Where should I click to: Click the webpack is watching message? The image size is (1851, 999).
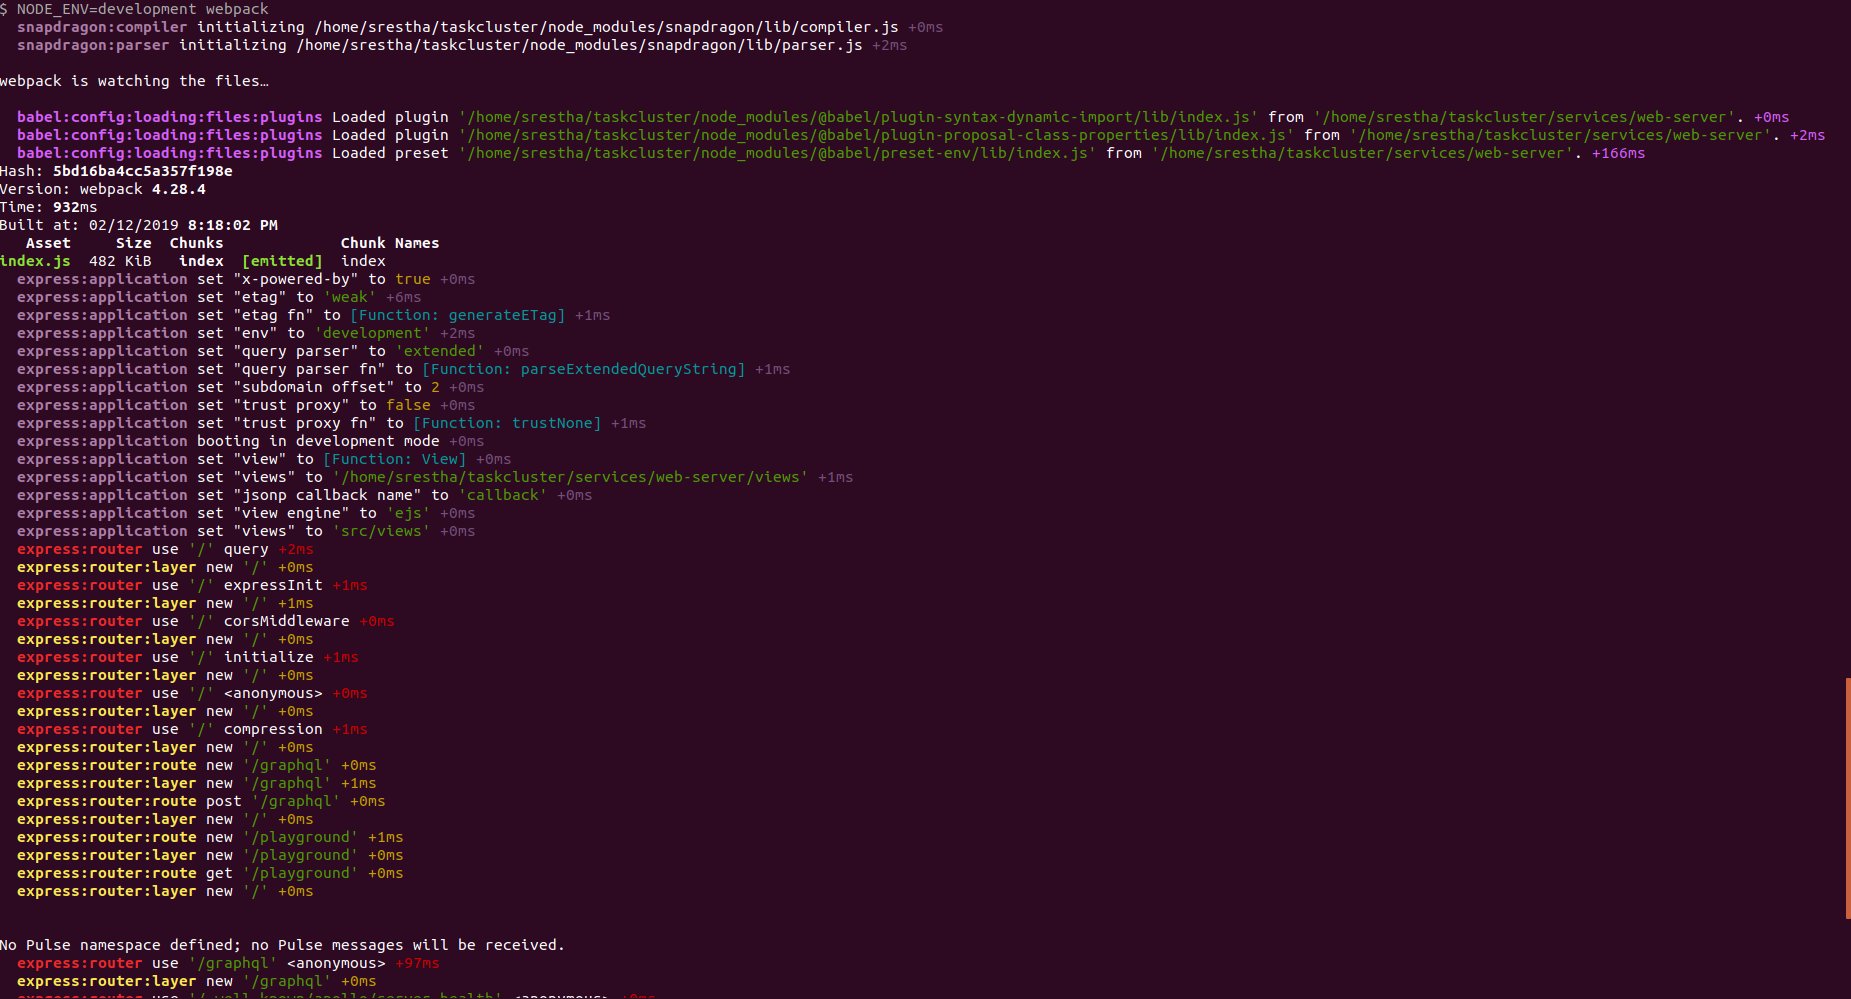point(135,81)
